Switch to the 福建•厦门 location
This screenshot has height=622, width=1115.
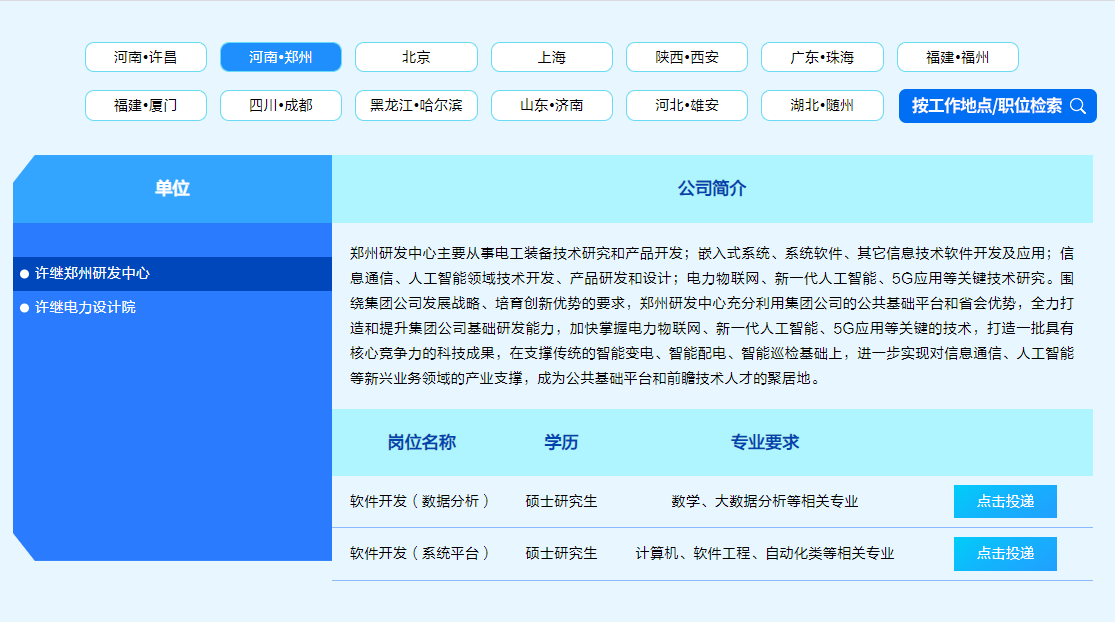[x=146, y=105]
